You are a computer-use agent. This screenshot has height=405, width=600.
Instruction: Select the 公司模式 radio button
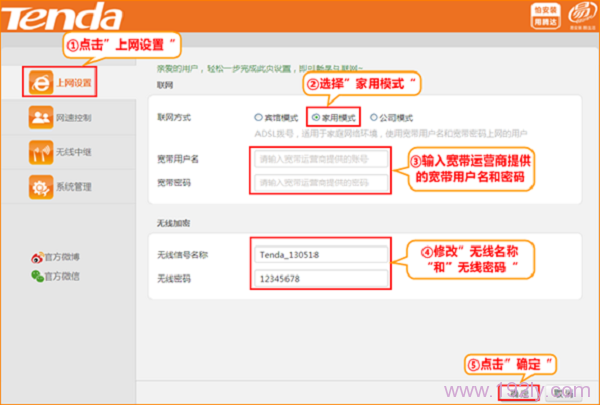(x=375, y=116)
